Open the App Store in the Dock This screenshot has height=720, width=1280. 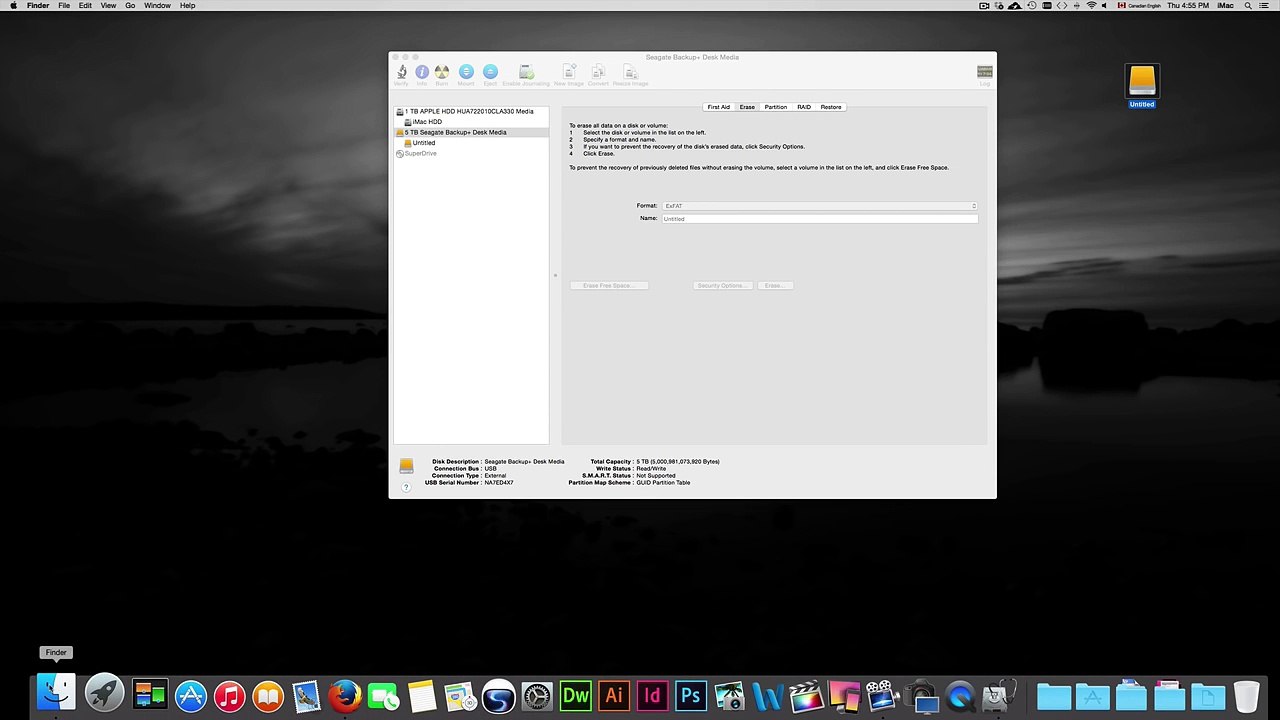coord(190,695)
